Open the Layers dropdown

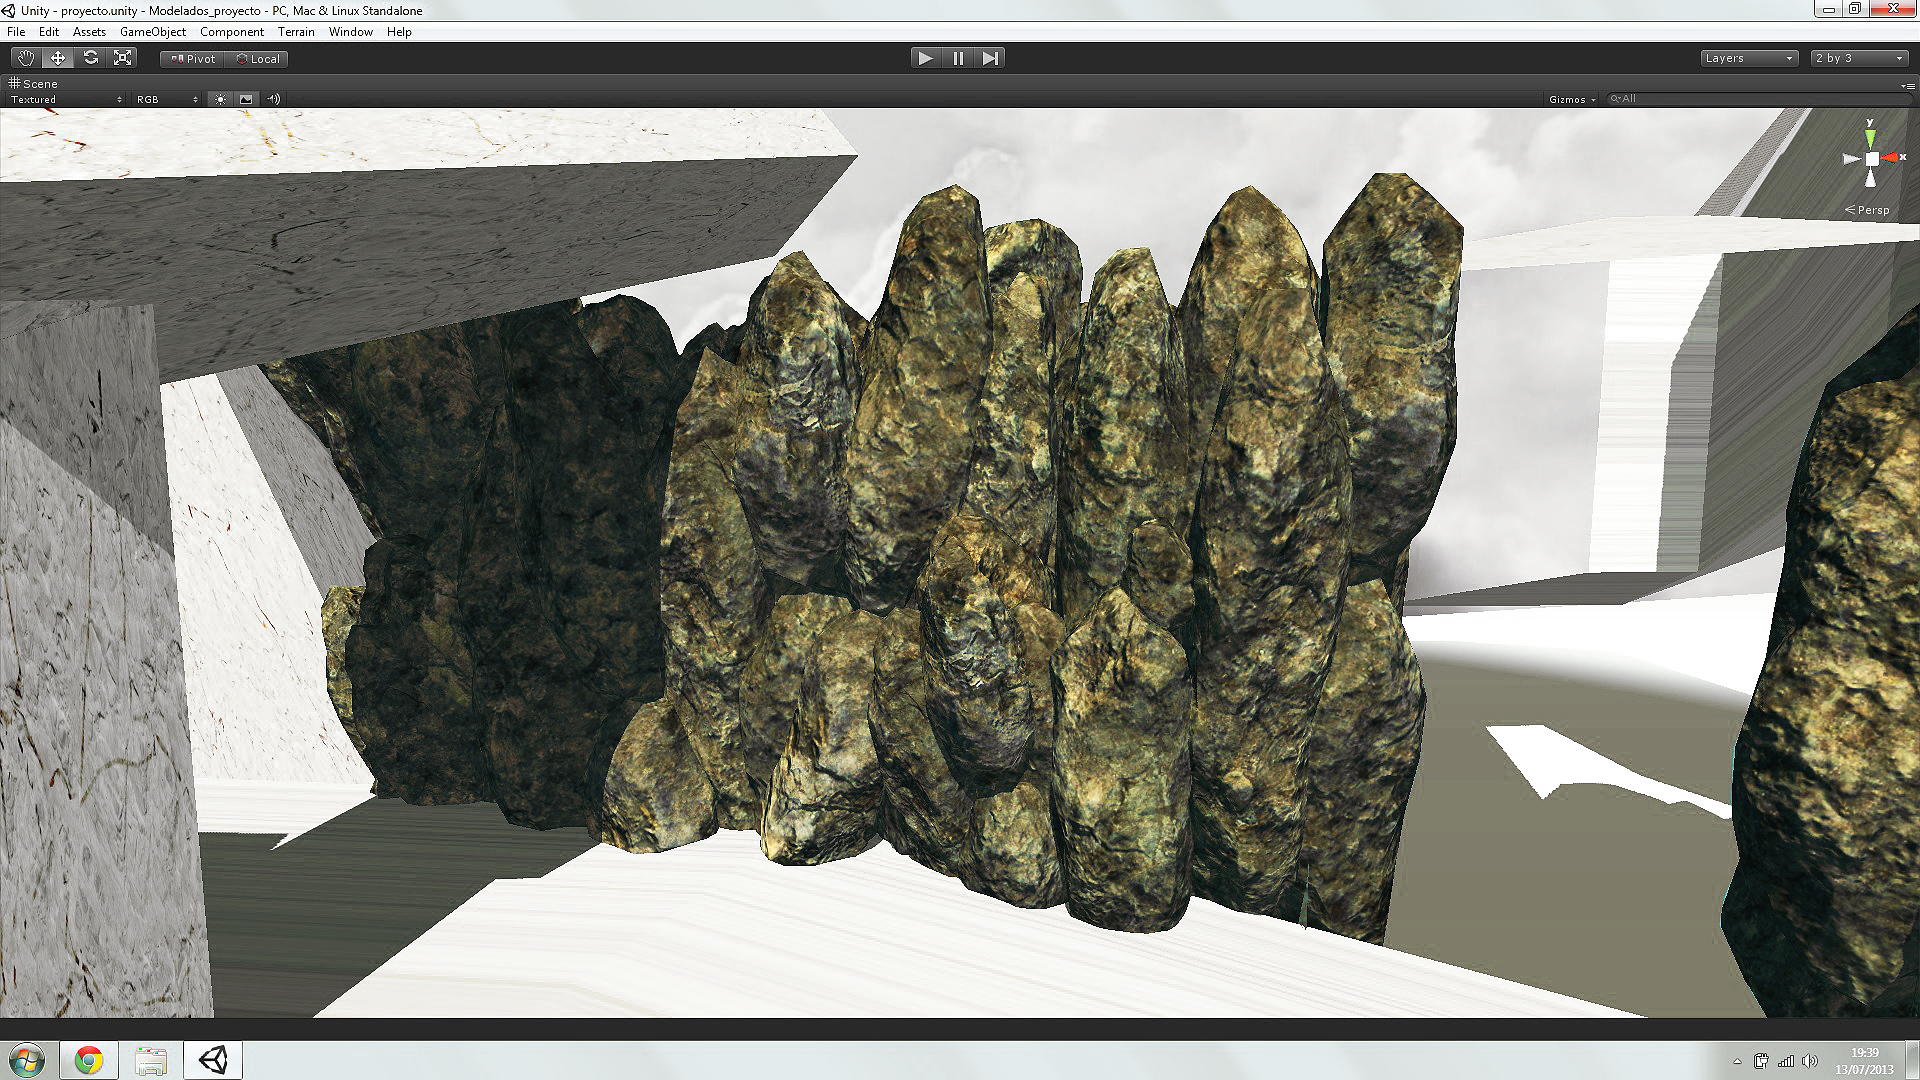(x=1748, y=58)
